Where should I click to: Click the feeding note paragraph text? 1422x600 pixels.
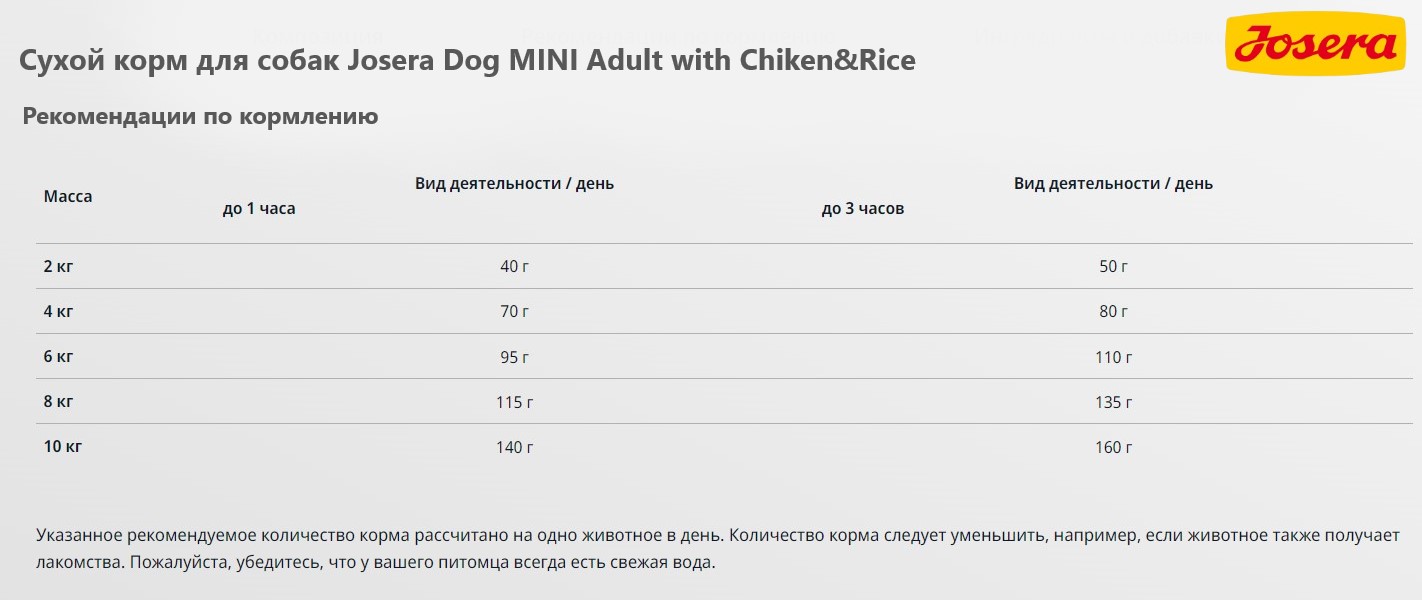[713, 549]
